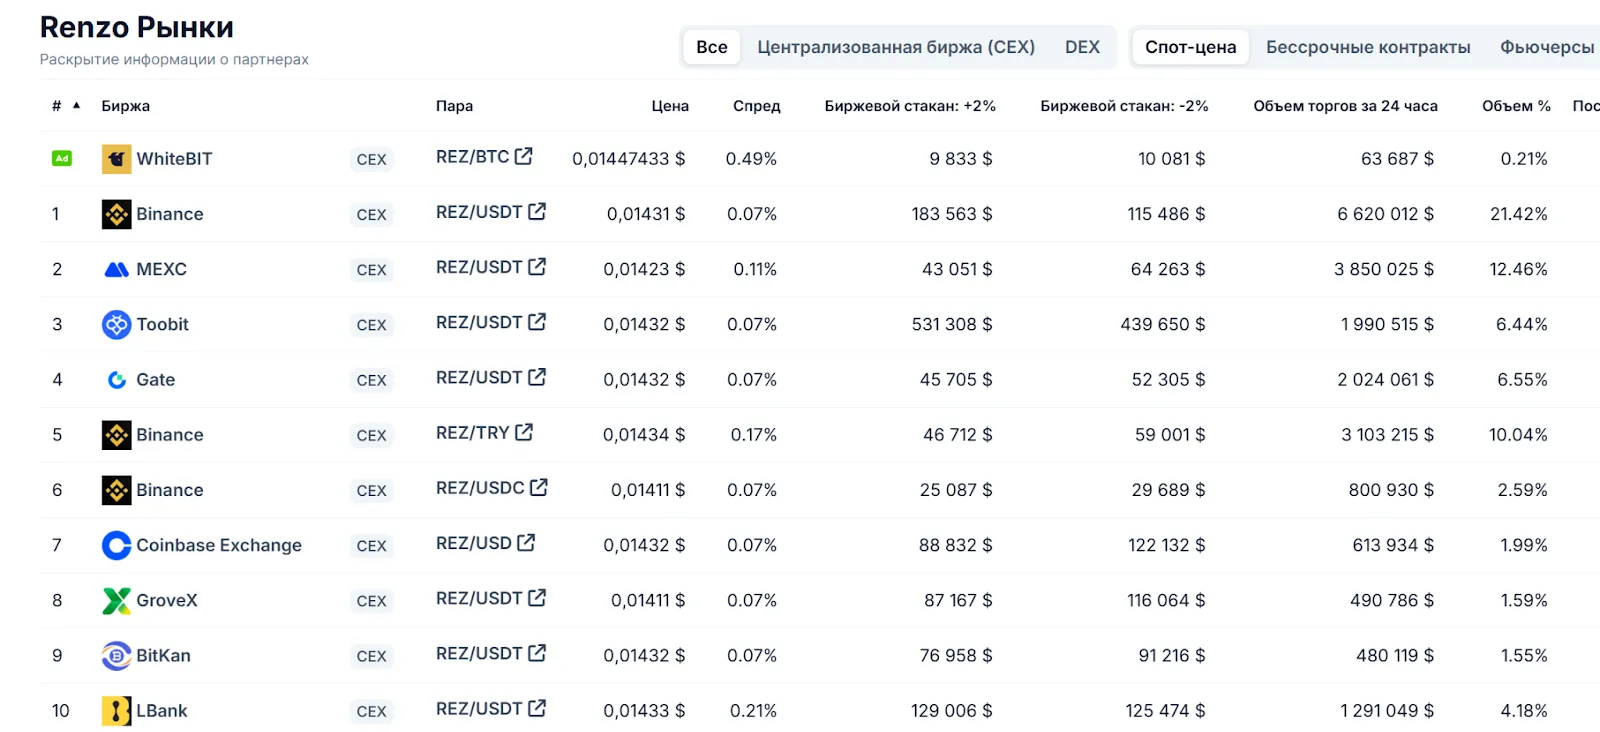1600x732 pixels.
Task: Select the Централизованная биржа (CEX) filter
Action: (895, 47)
